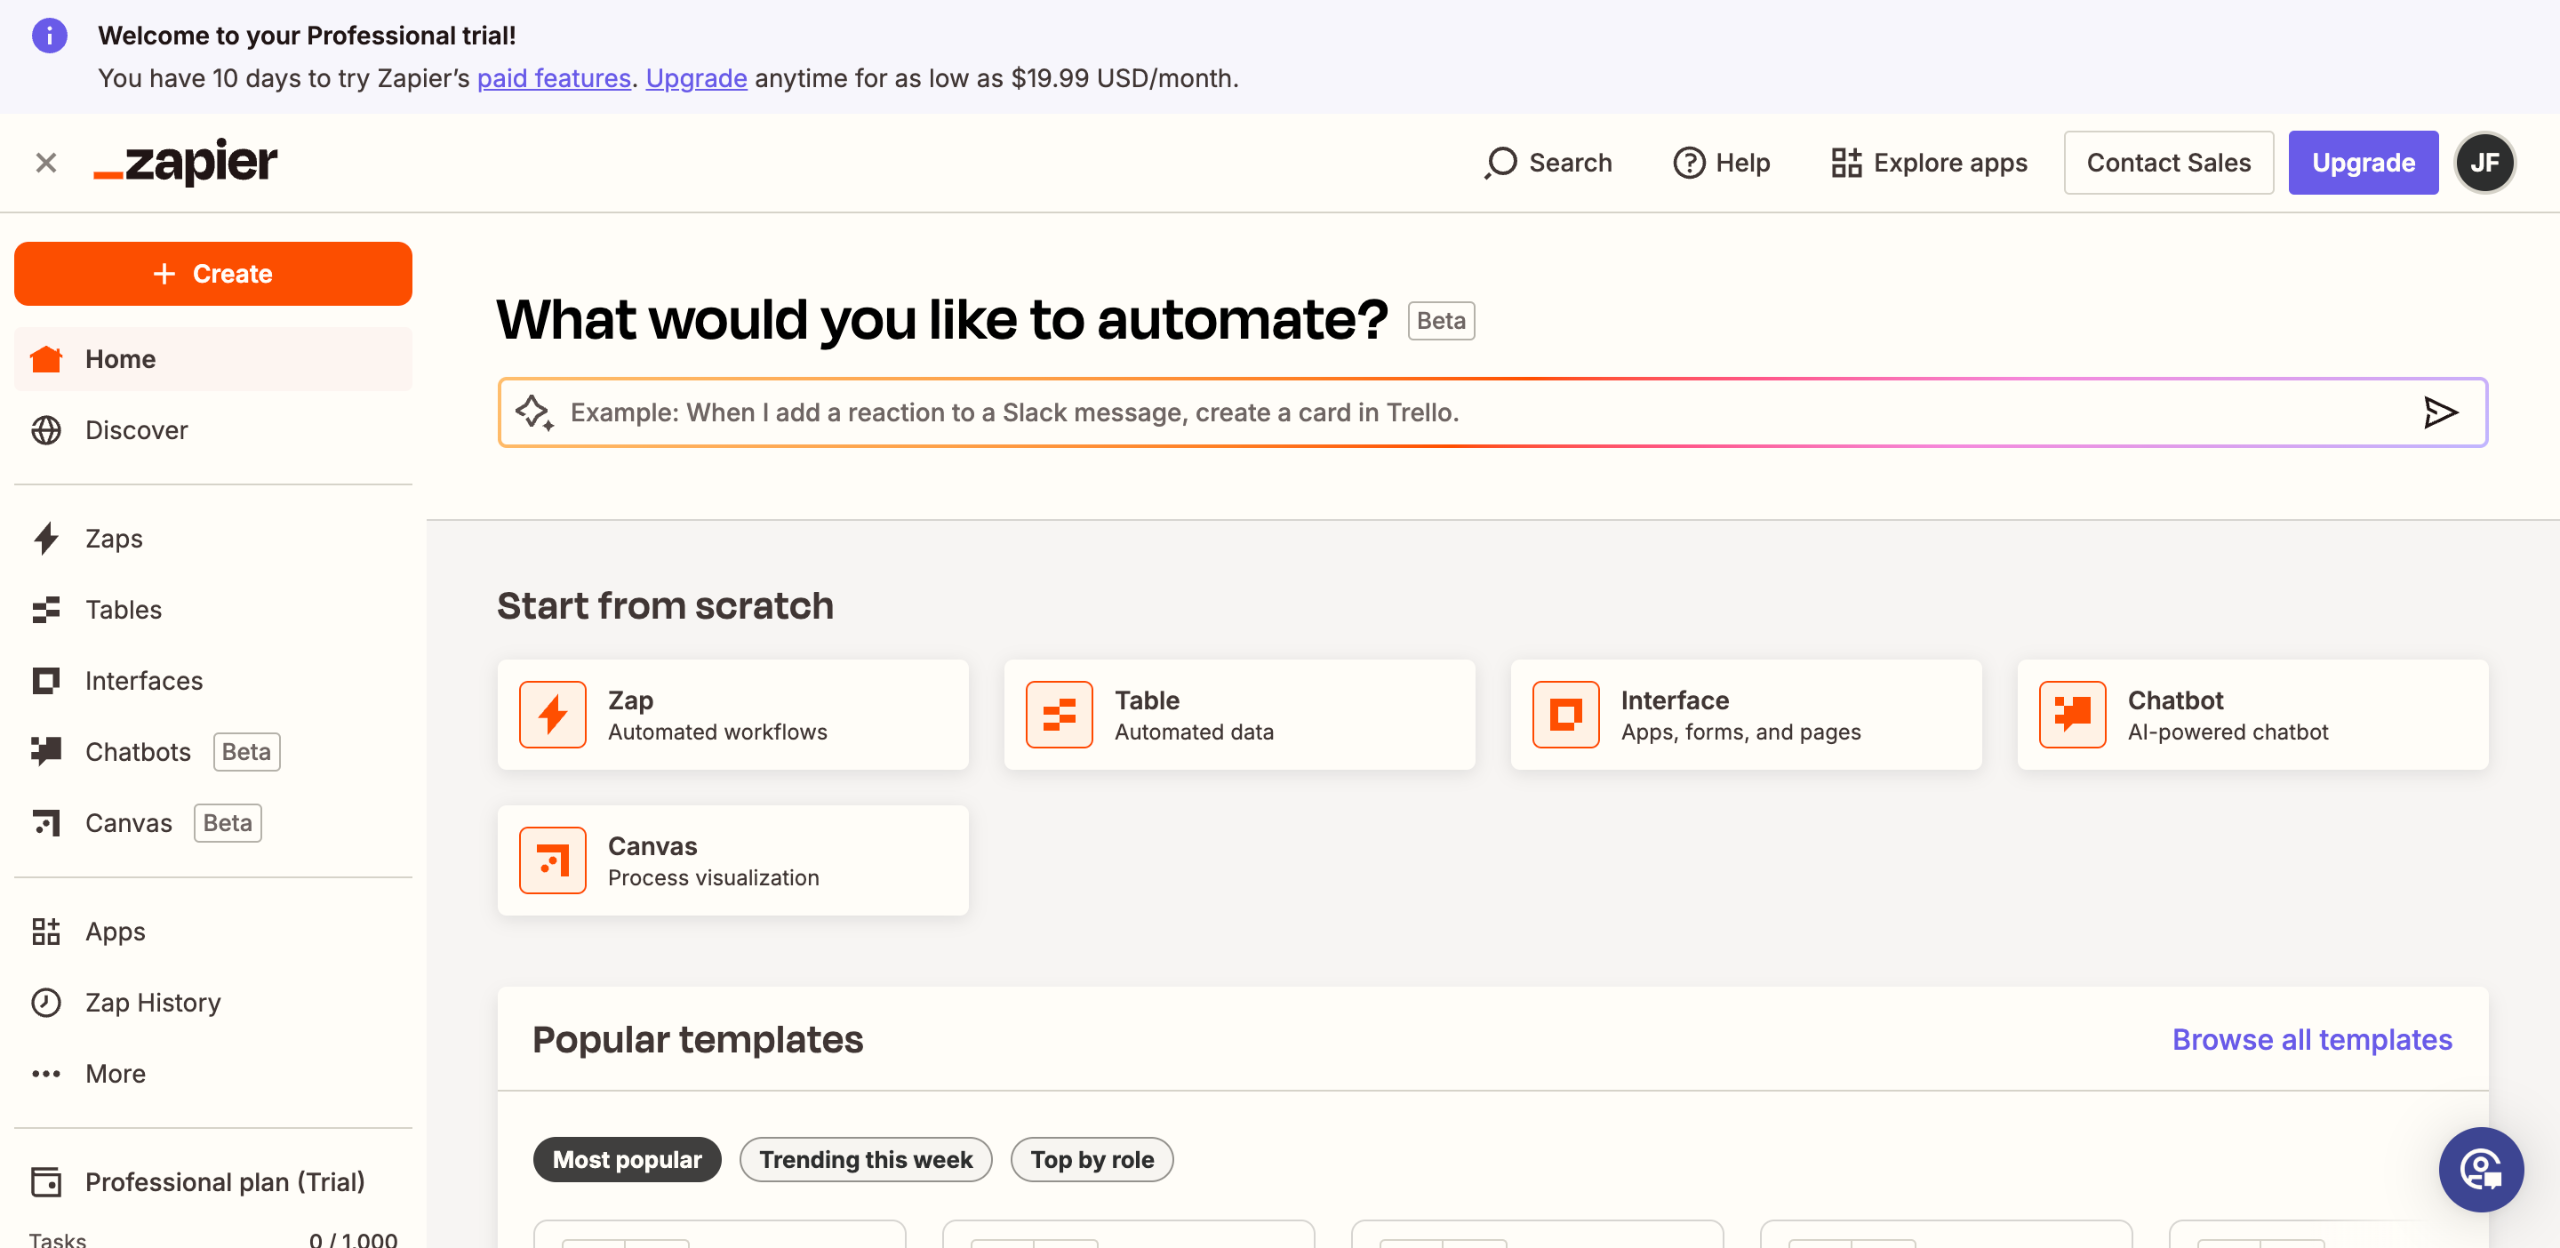Go to Discover in the sidebar
2560x1248 pixels.
tap(136, 430)
